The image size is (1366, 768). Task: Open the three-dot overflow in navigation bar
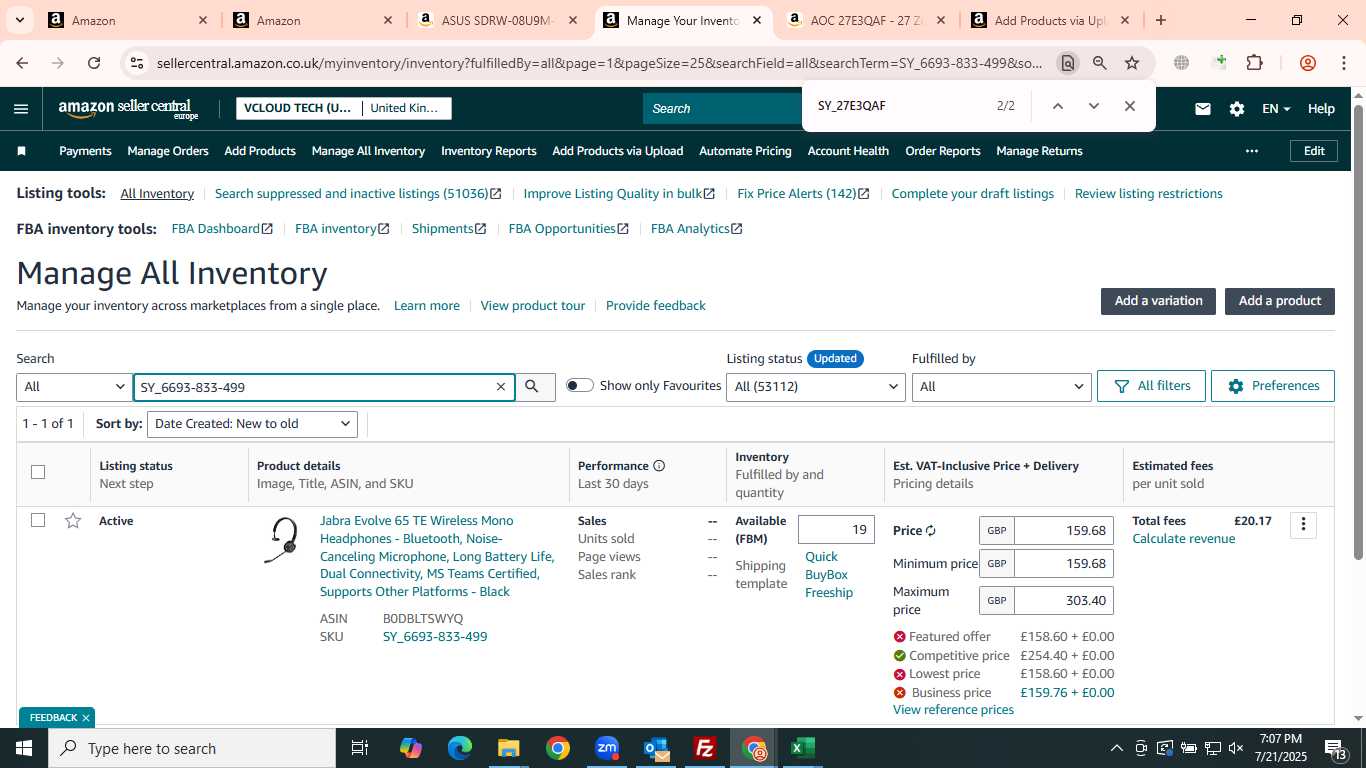1251,151
